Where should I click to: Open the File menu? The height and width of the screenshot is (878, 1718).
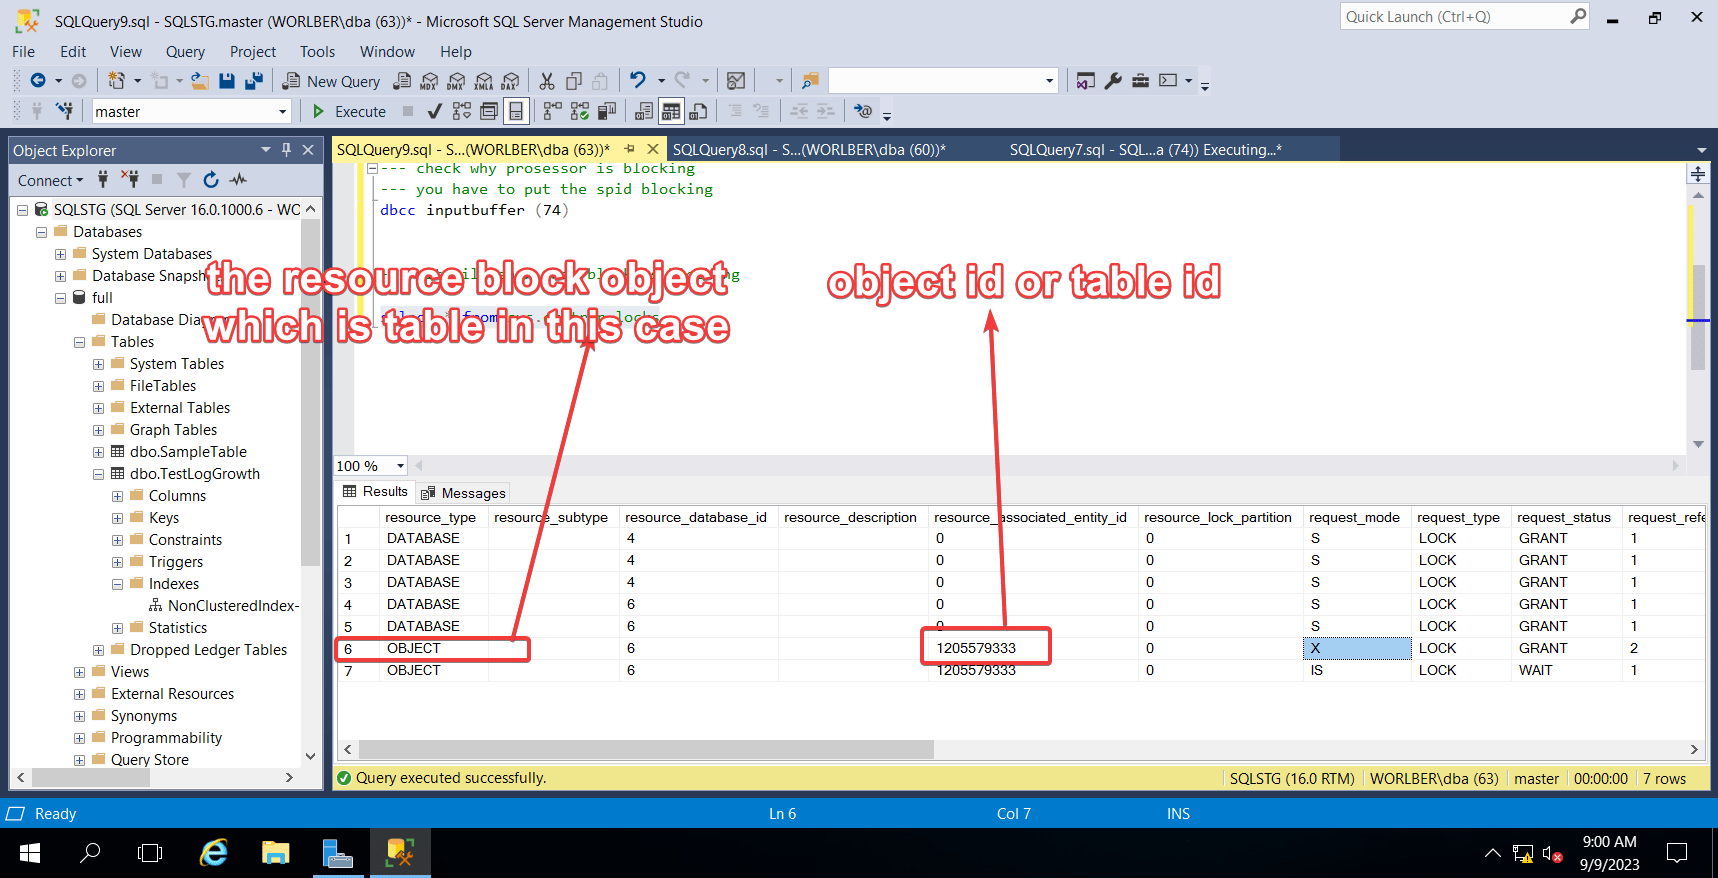pos(23,52)
